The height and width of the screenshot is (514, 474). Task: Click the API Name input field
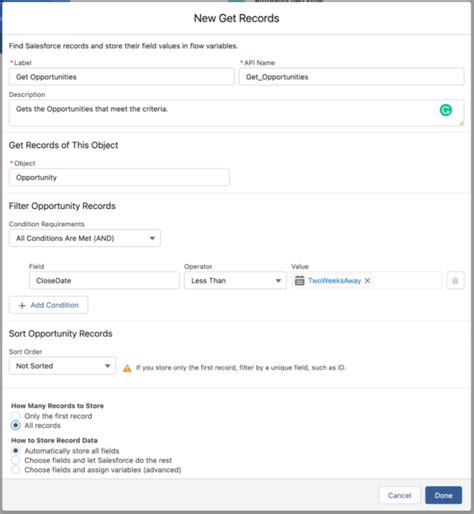coord(351,77)
